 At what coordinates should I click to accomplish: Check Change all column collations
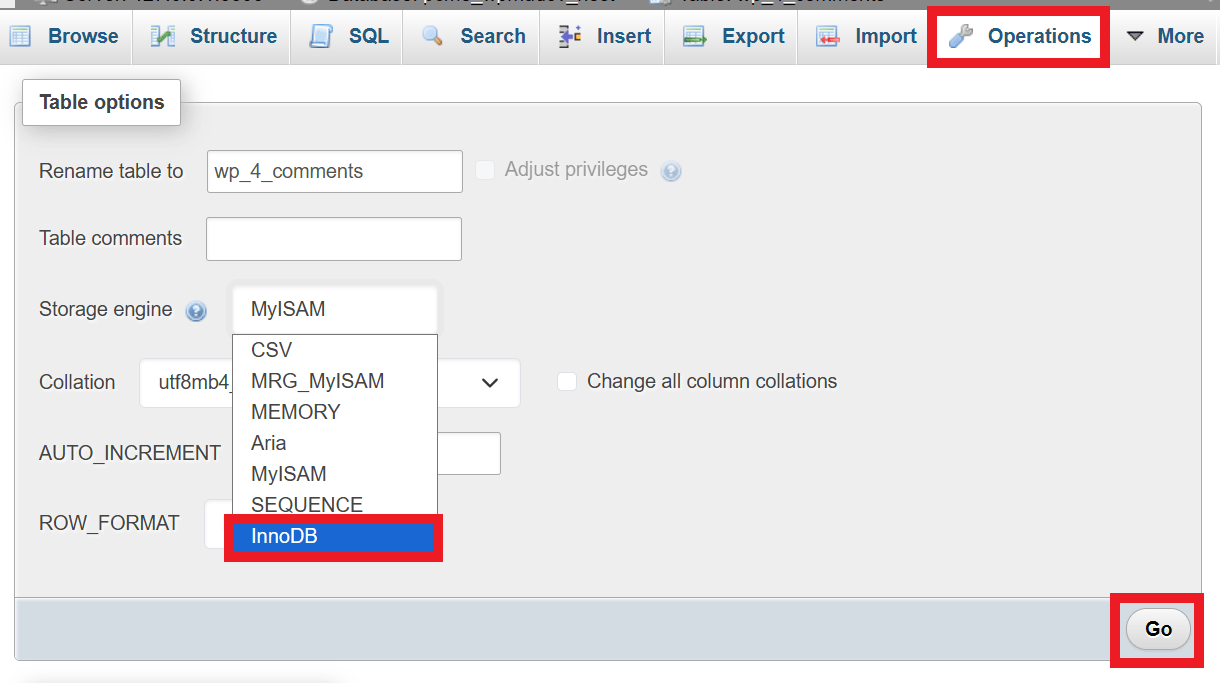pos(566,380)
